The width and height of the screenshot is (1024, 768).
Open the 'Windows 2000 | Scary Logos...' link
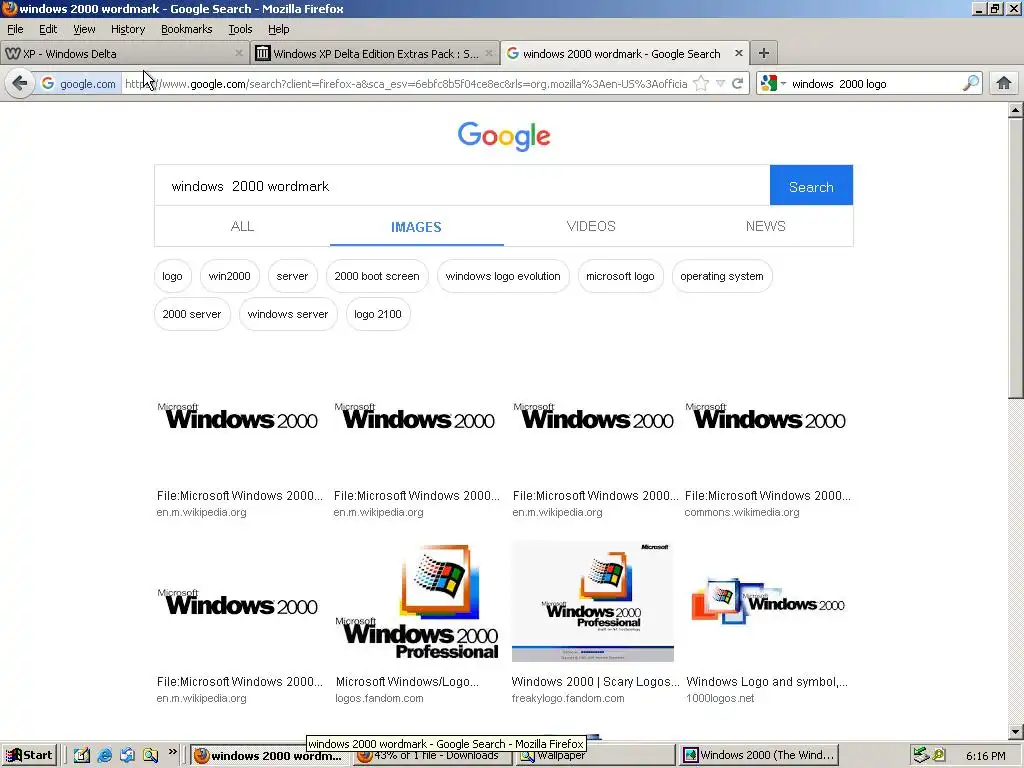596,682
